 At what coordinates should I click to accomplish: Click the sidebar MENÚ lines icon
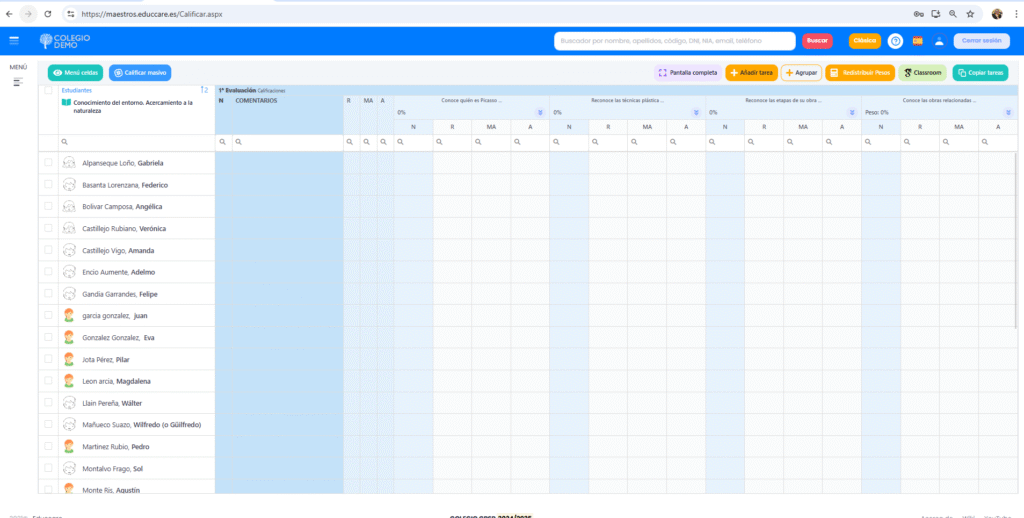[17, 81]
